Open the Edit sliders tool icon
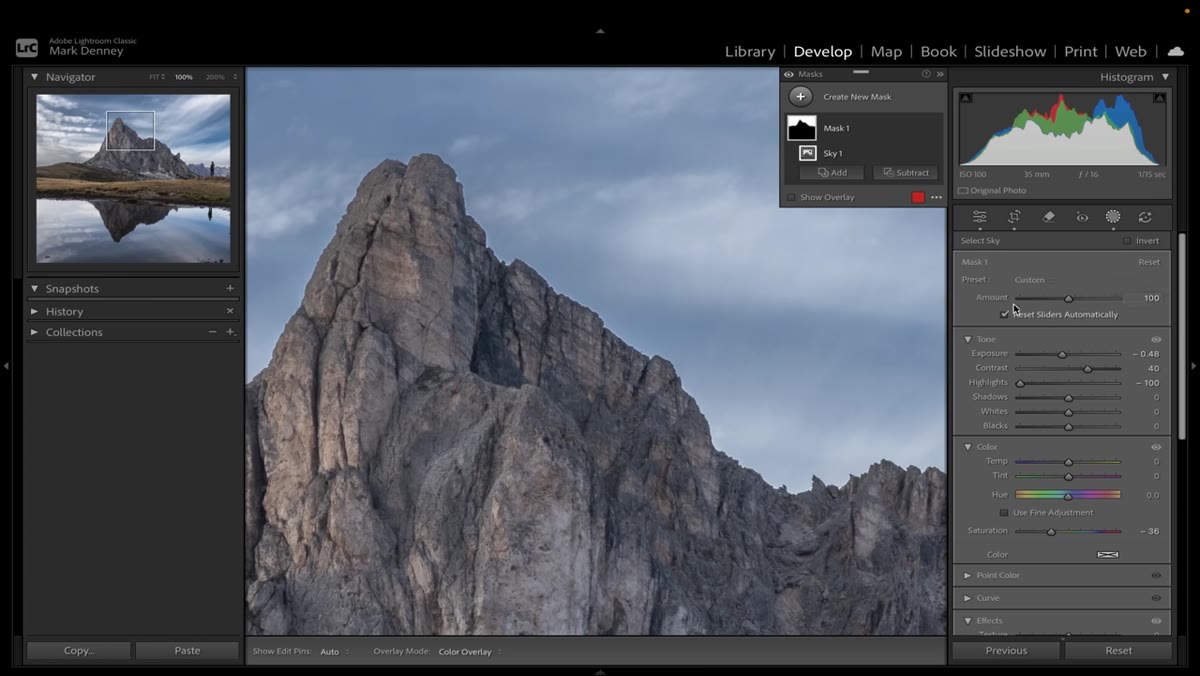 (x=979, y=217)
